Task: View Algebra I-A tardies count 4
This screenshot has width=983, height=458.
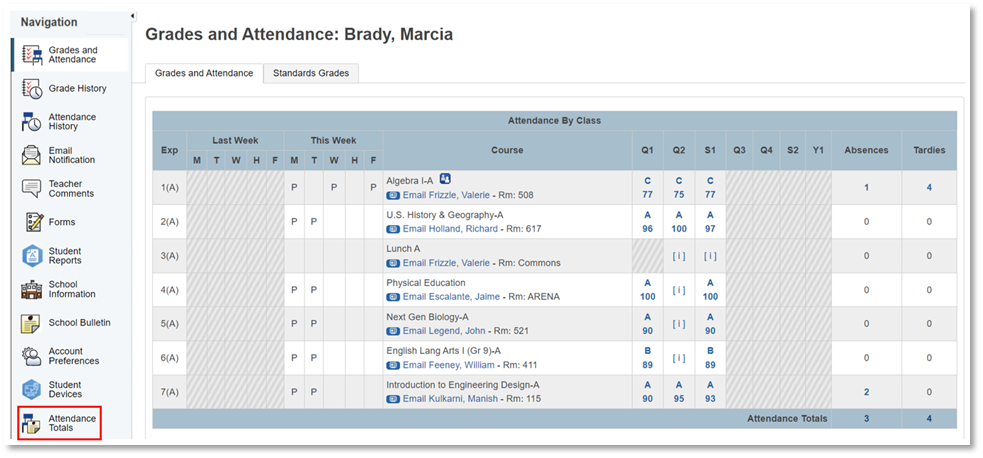Action: 929,187
